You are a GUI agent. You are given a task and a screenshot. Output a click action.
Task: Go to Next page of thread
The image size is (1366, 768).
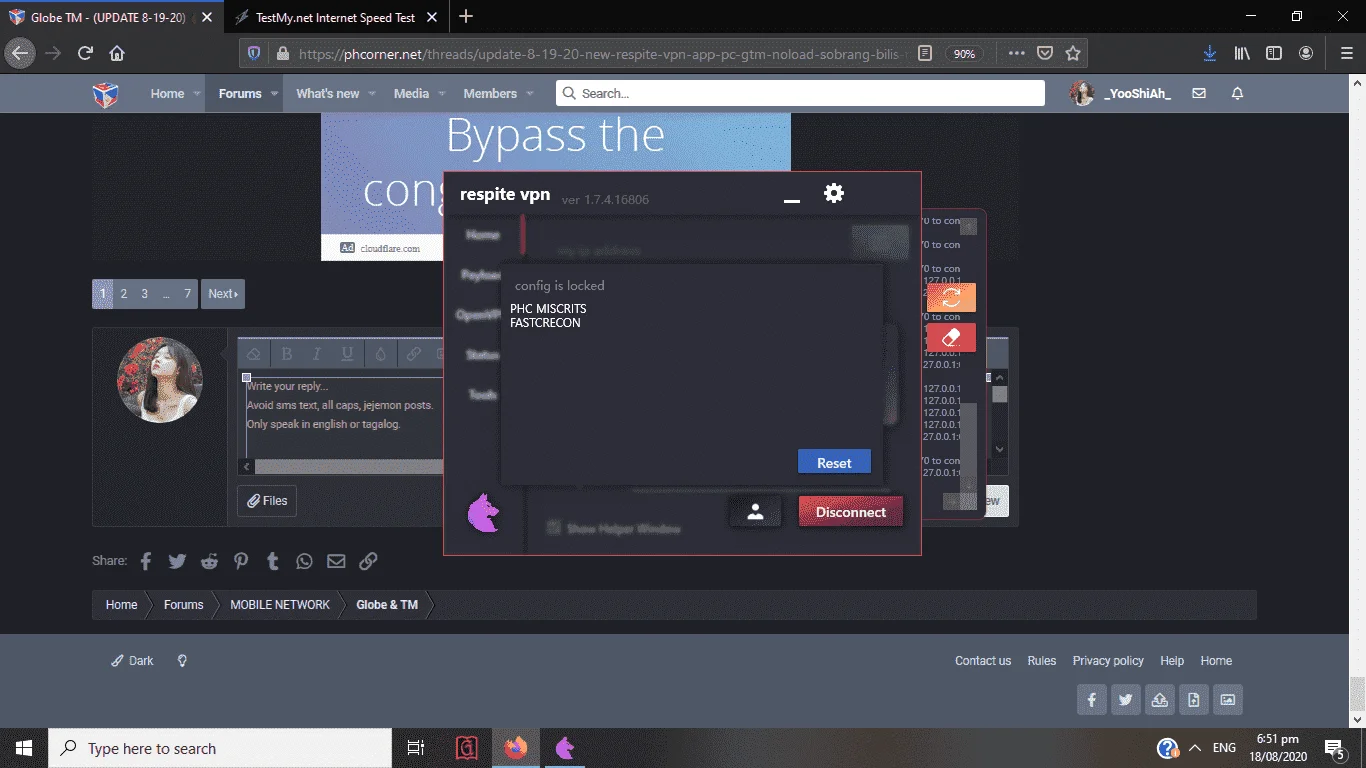pyautogui.click(x=223, y=294)
